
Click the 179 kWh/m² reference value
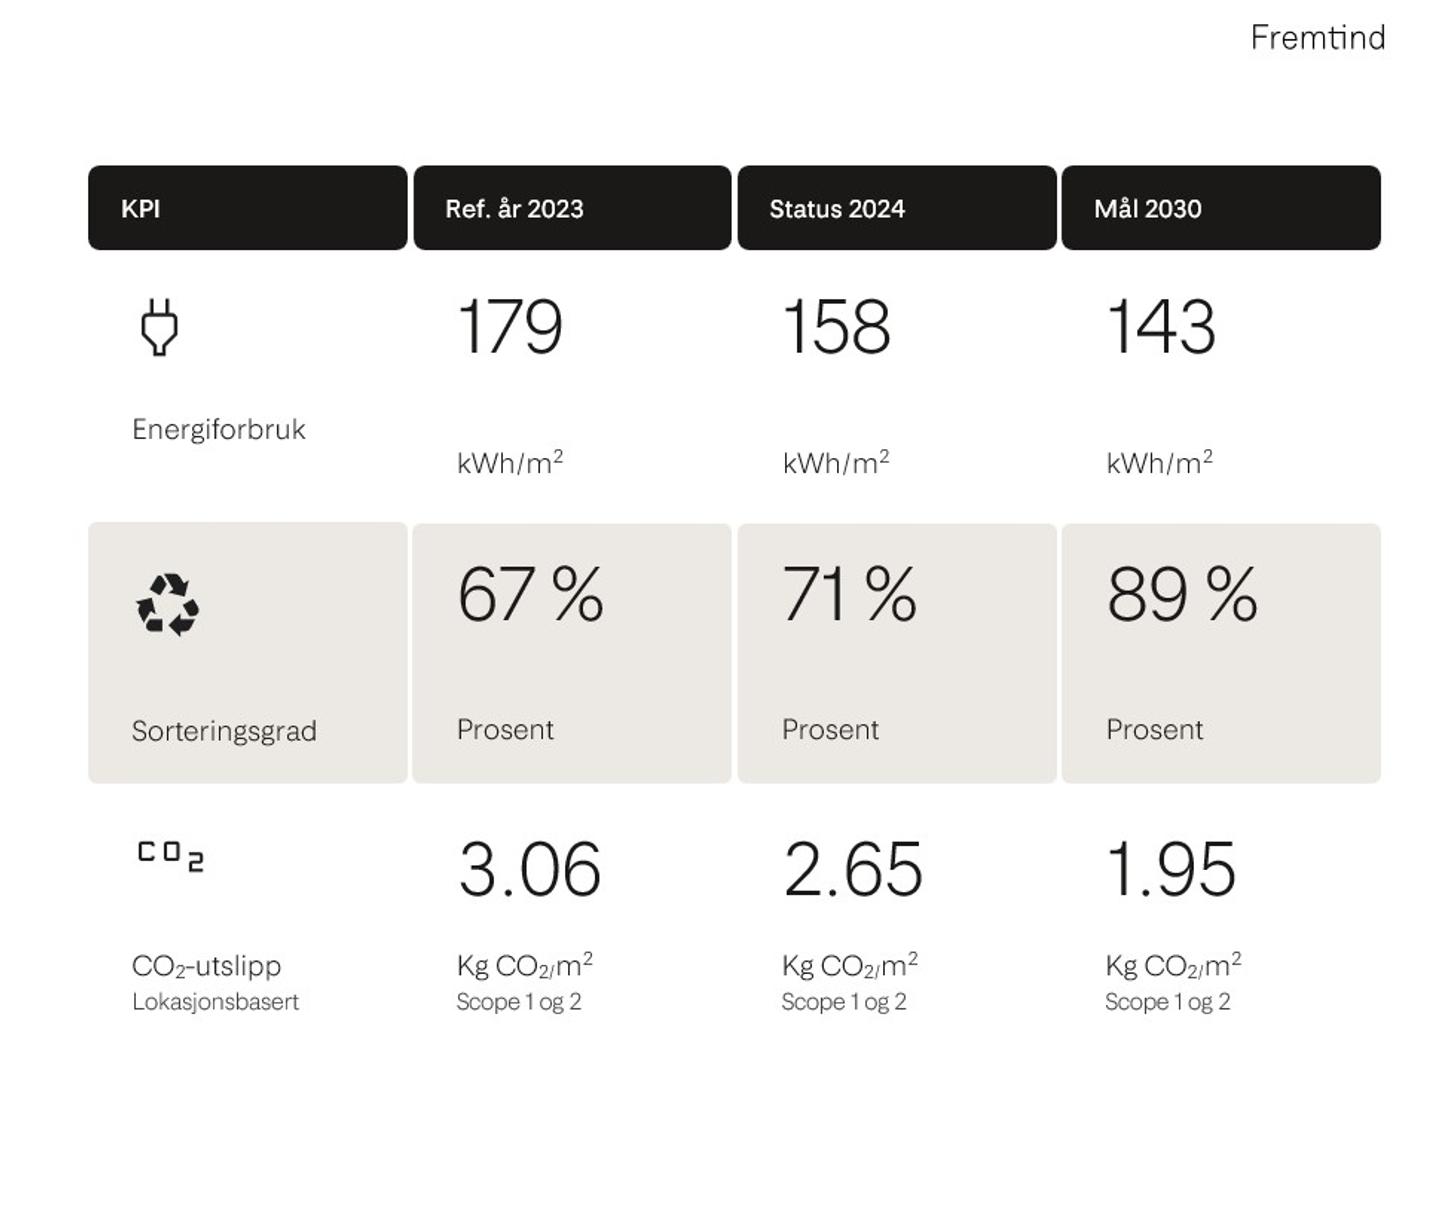pyautogui.click(x=510, y=328)
